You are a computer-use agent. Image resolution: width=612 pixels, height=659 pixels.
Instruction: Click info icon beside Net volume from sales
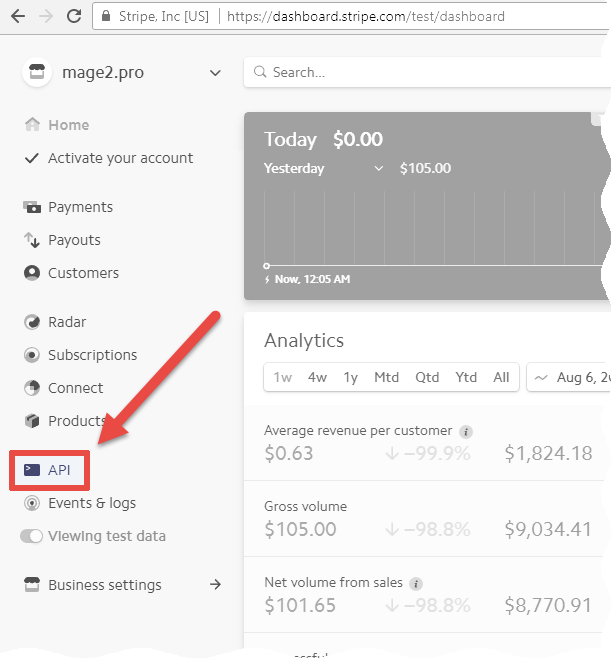point(416,583)
